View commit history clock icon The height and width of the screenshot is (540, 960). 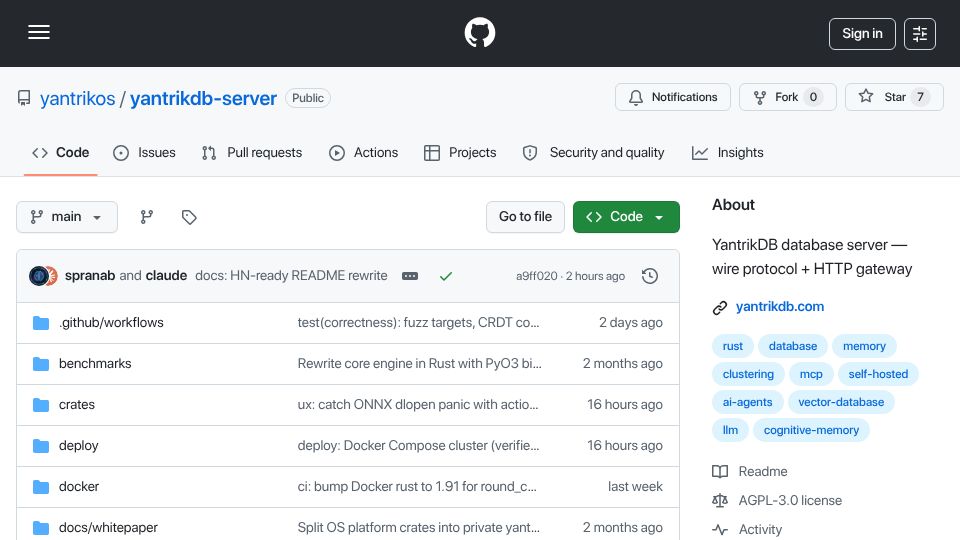(650, 276)
